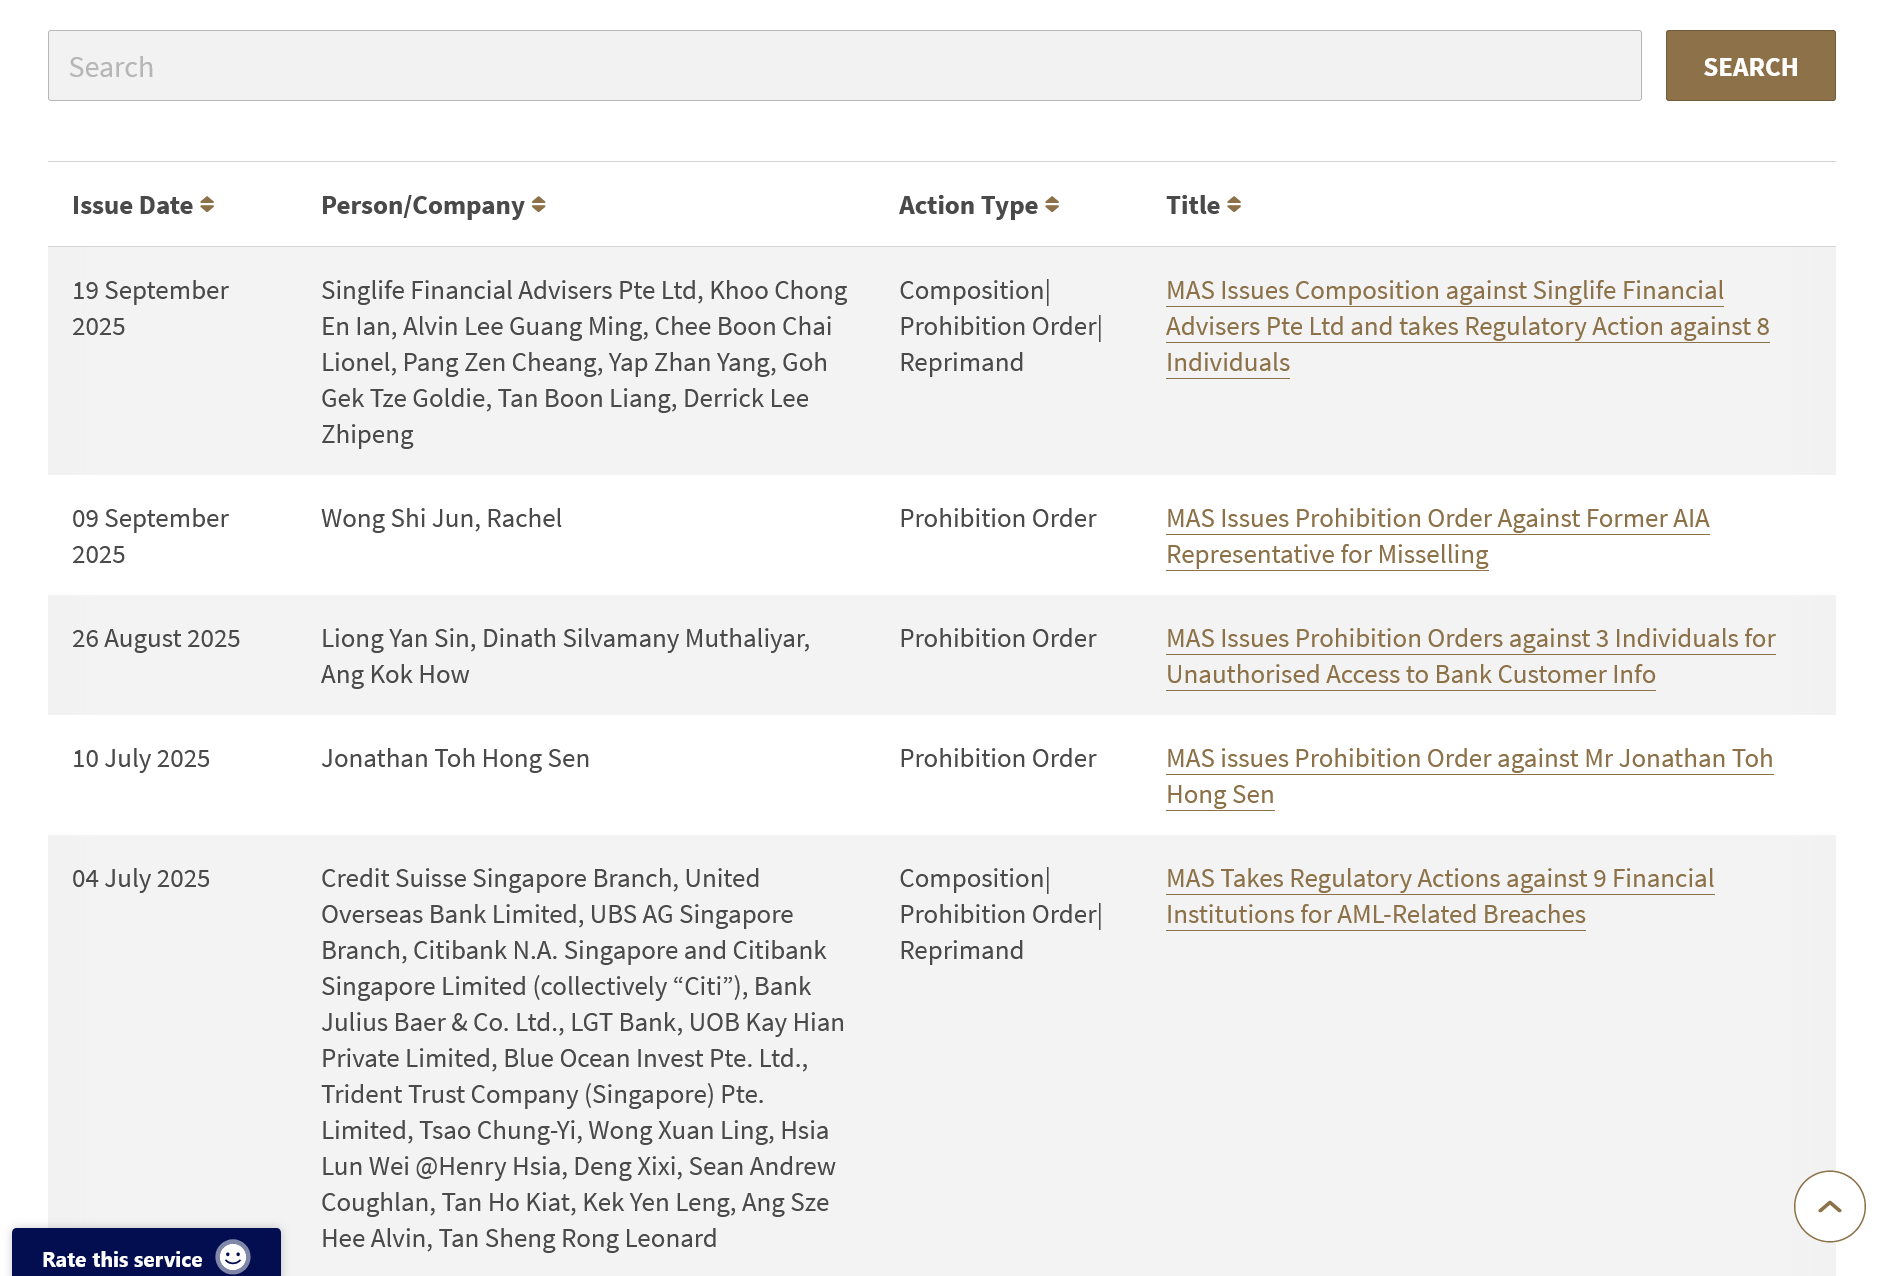
Task: Click the scroll-to-top chevron circle
Action: click(x=1829, y=1206)
